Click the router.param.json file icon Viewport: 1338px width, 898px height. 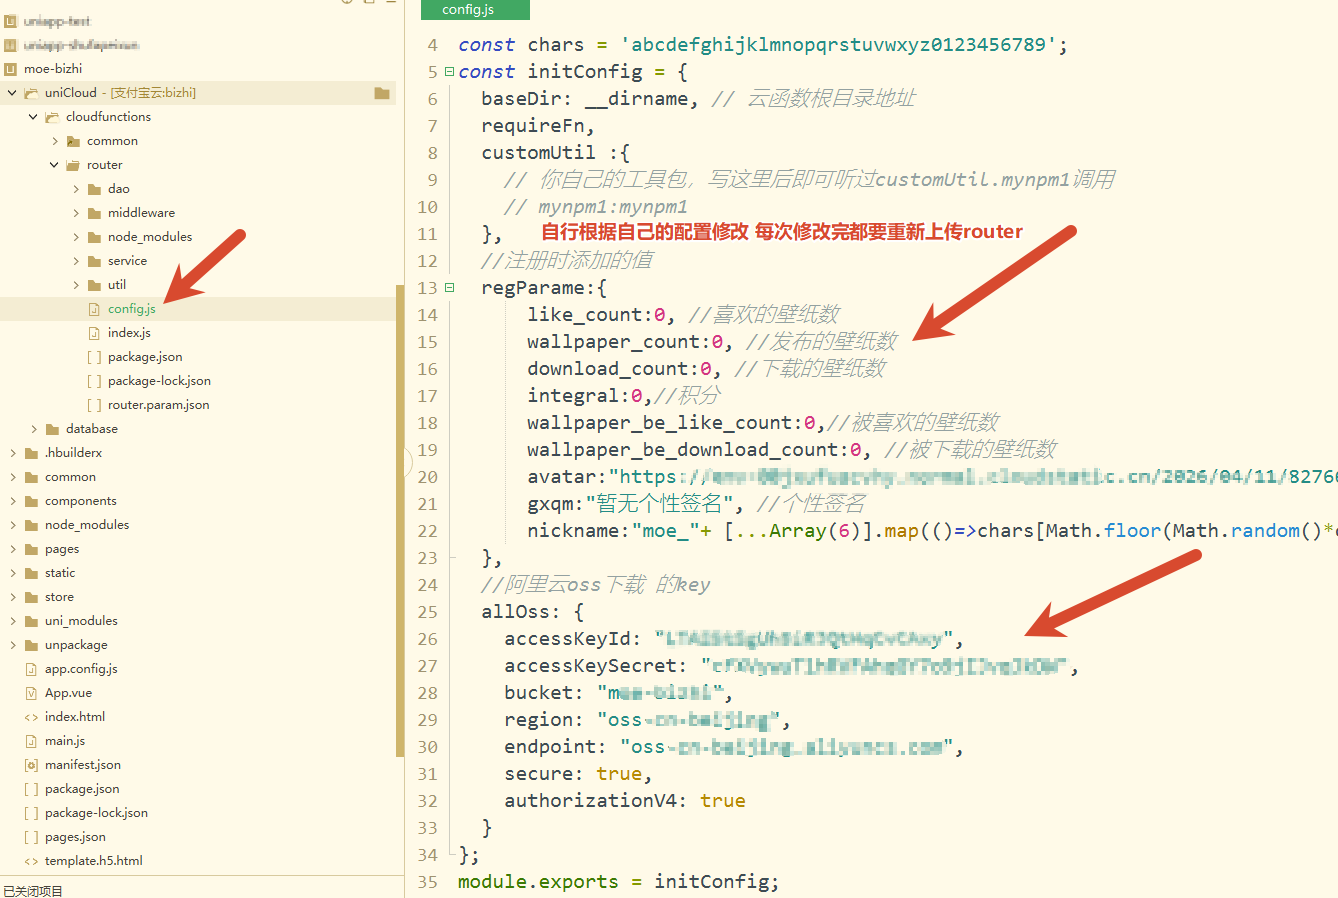click(94, 405)
